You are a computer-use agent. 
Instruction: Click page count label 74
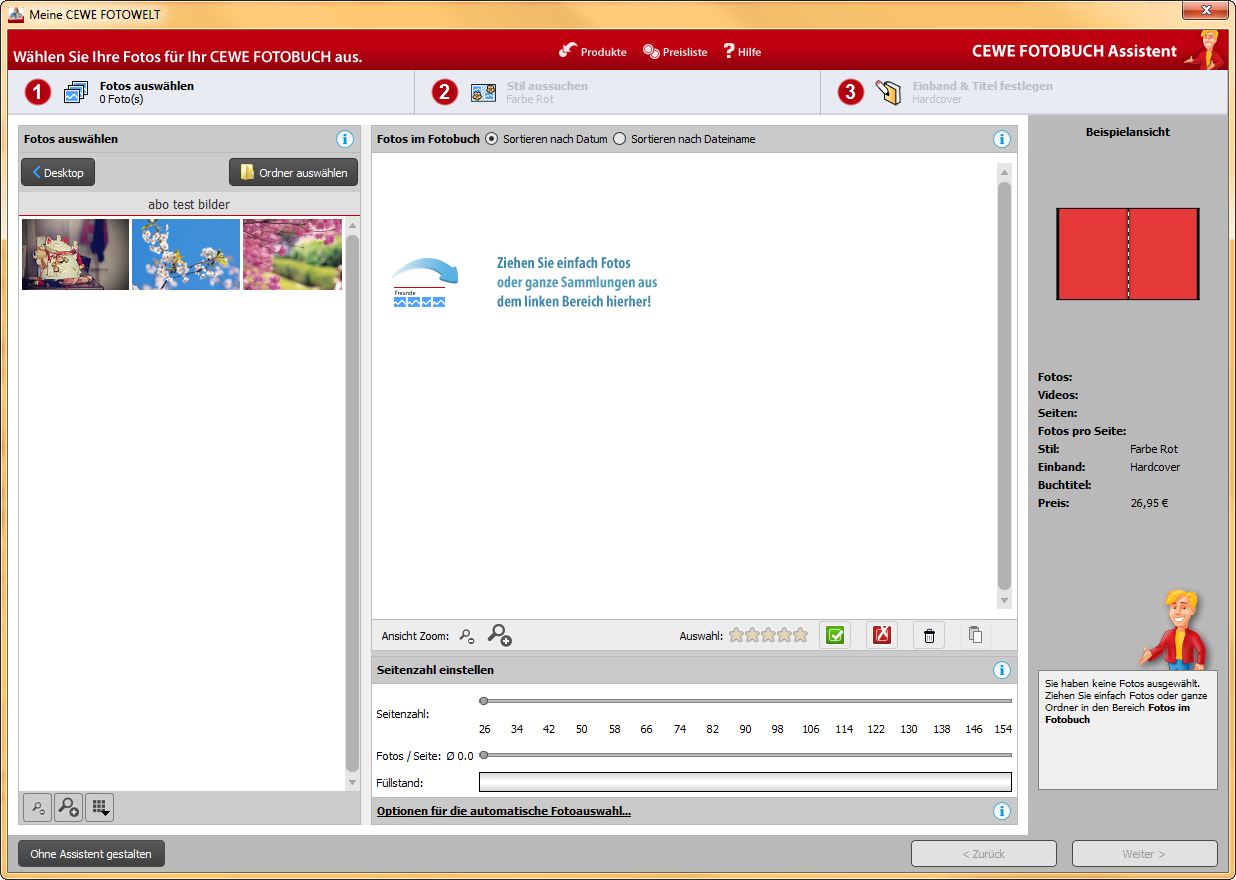(x=680, y=729)
